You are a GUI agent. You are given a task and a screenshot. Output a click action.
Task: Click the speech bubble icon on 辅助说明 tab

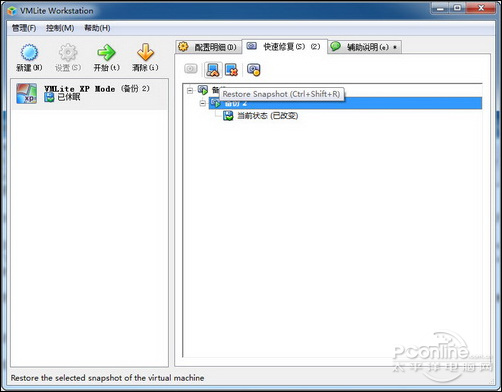pos(335,46)
